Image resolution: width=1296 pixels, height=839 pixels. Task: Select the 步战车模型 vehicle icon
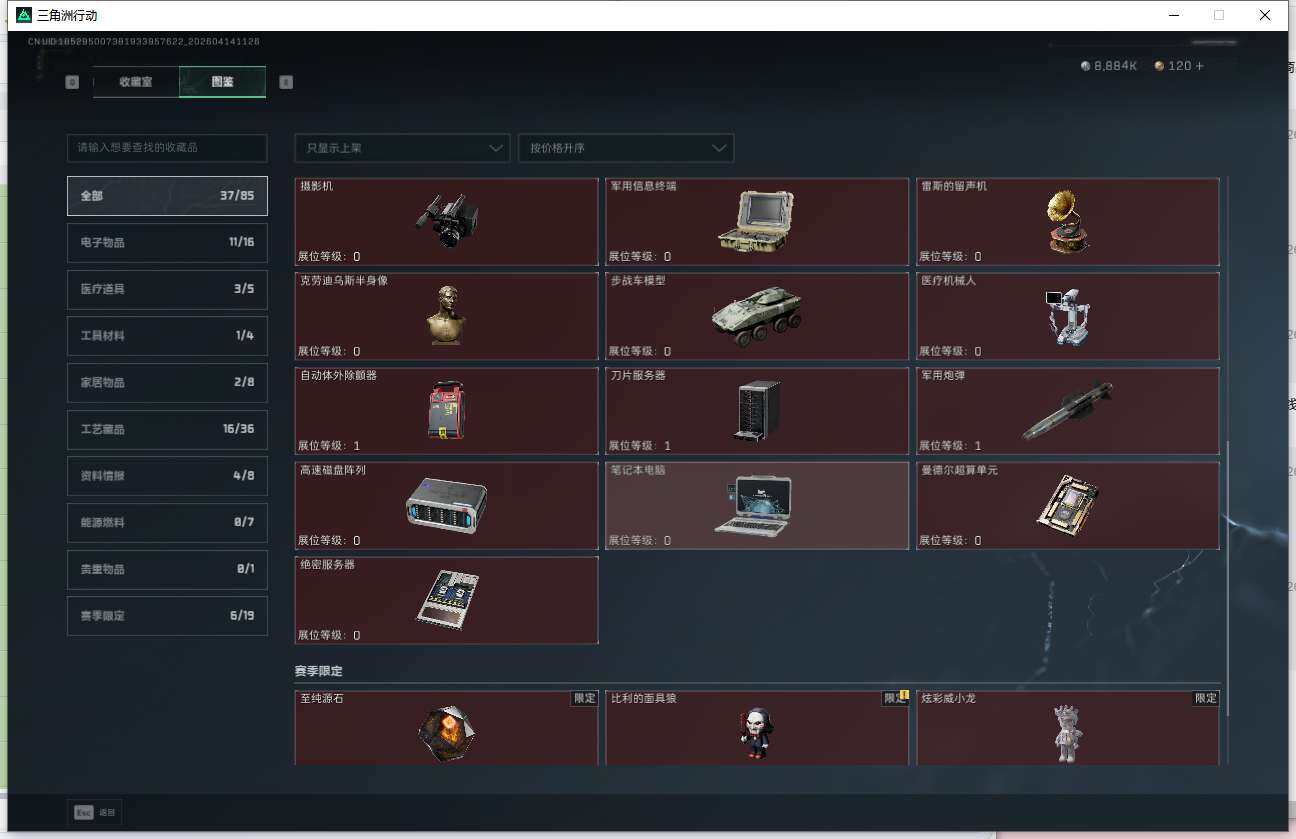[756, 316]
